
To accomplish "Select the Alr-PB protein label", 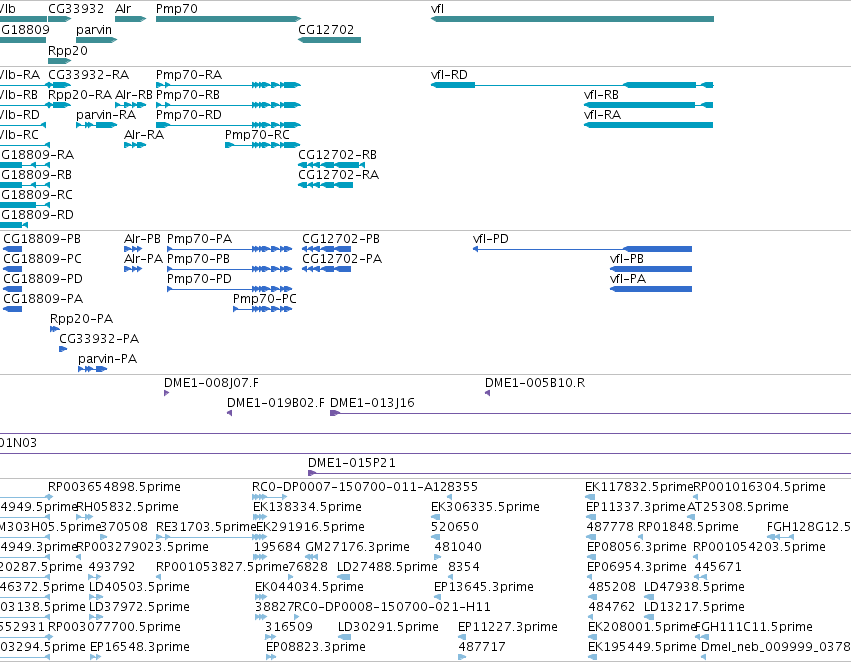I will pos(142,239).
